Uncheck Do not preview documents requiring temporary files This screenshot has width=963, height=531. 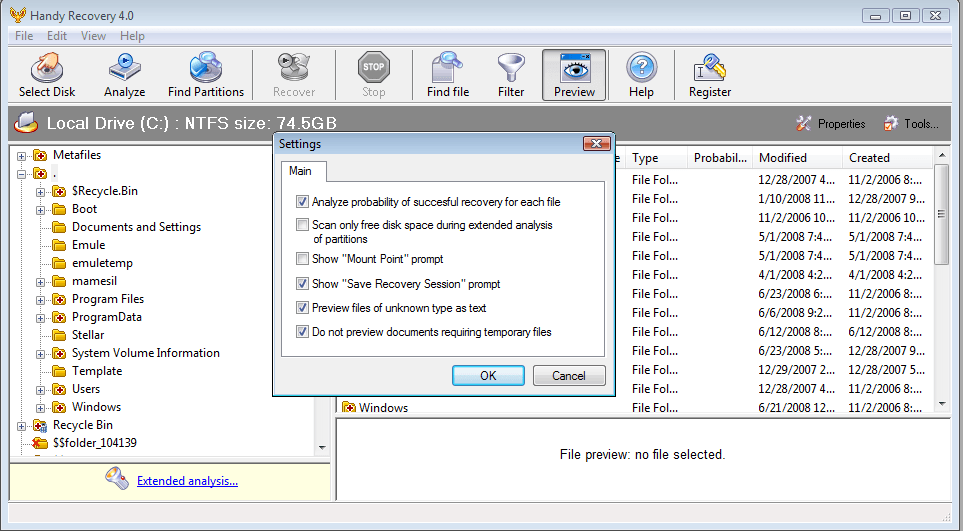pos(302,331)
